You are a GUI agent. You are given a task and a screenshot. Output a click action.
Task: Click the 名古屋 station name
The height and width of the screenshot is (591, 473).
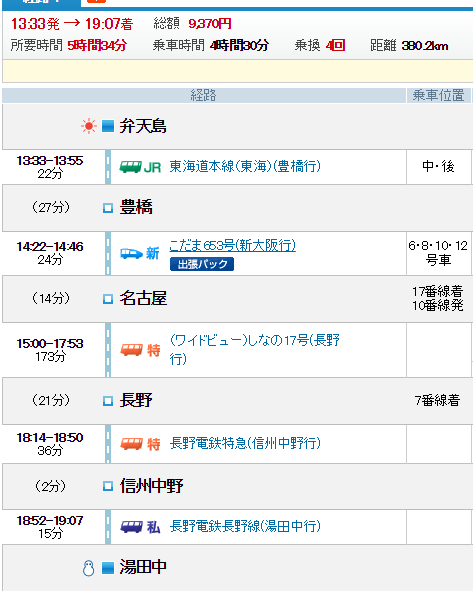click(x=143, y=299)
